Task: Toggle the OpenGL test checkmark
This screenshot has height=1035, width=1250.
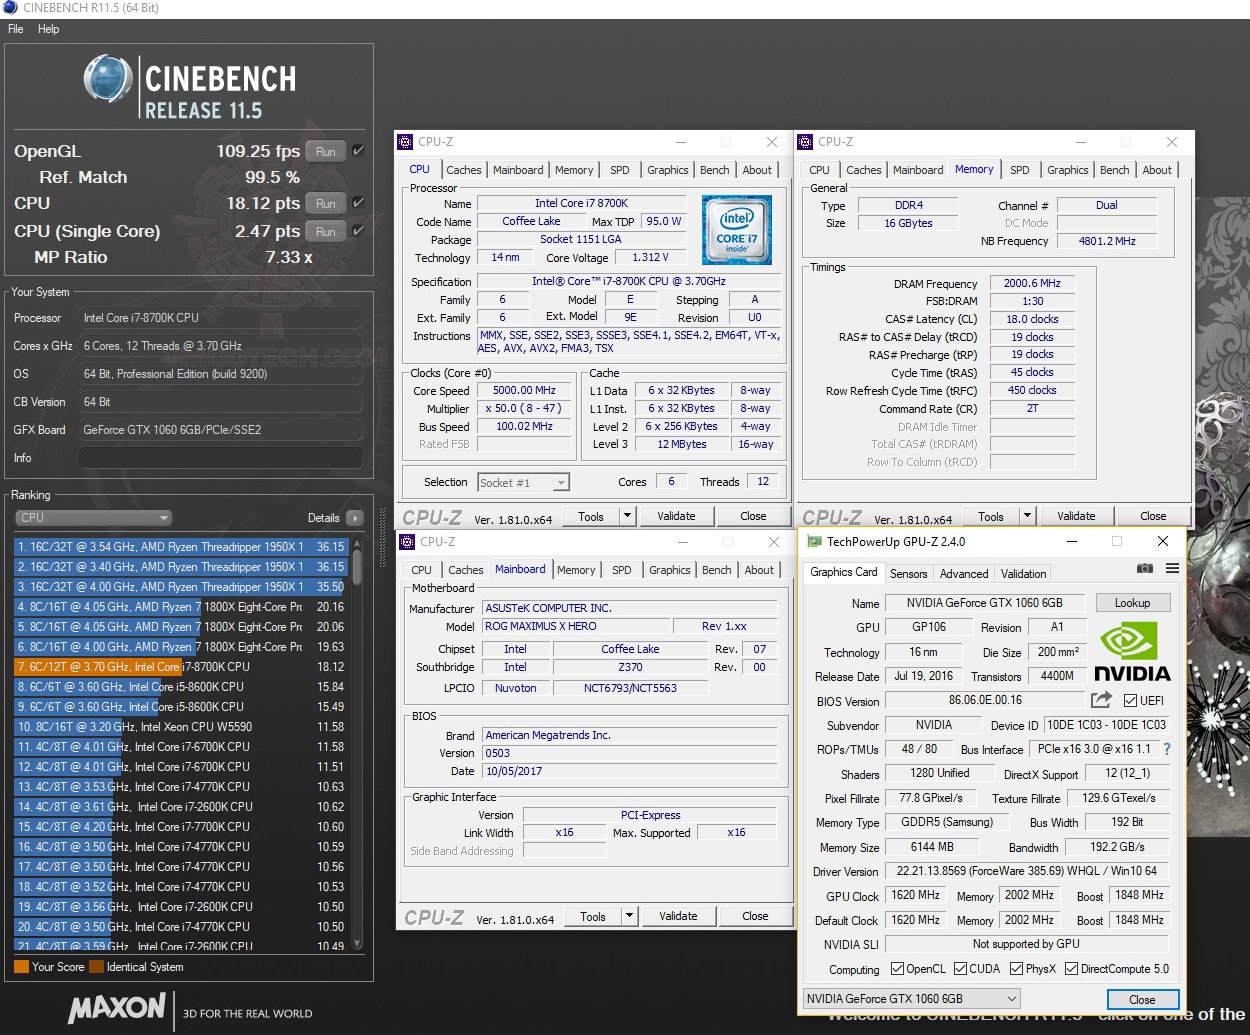Action: [x=358, y=151]
